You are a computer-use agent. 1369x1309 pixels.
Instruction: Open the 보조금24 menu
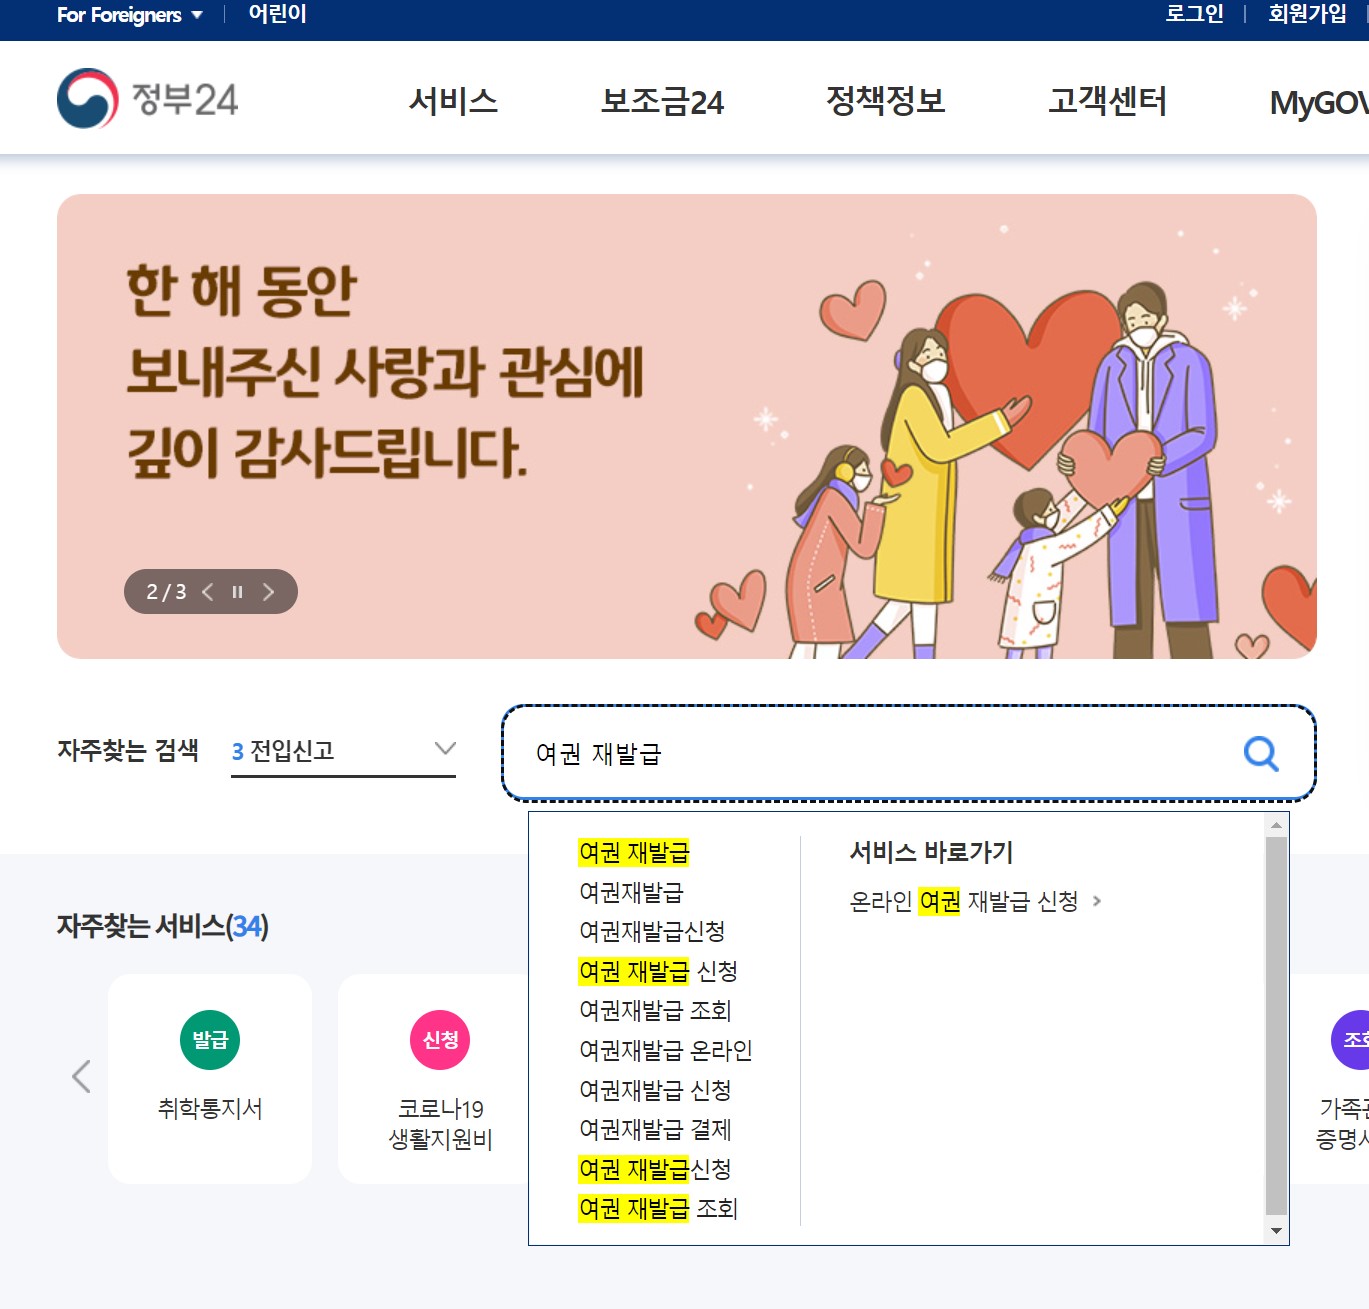662,101
